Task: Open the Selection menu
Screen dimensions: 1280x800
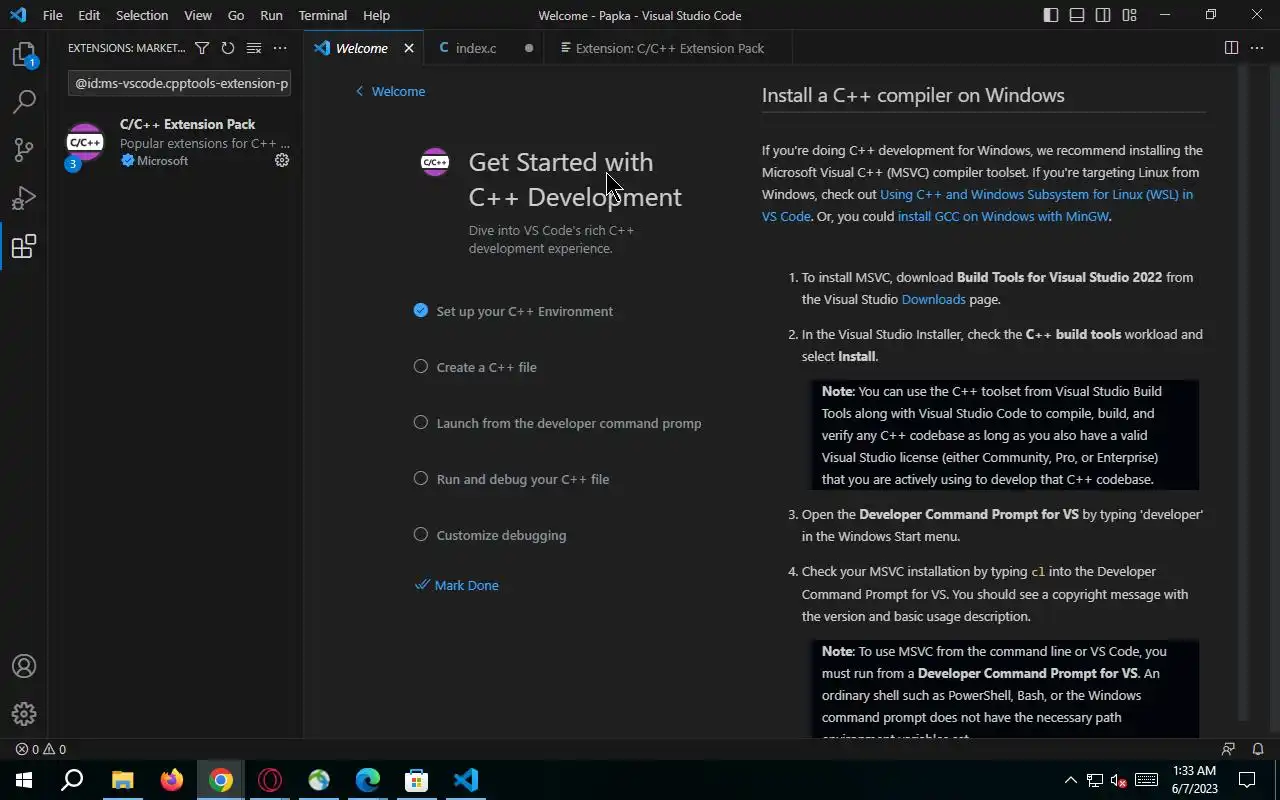Action: 142,15
